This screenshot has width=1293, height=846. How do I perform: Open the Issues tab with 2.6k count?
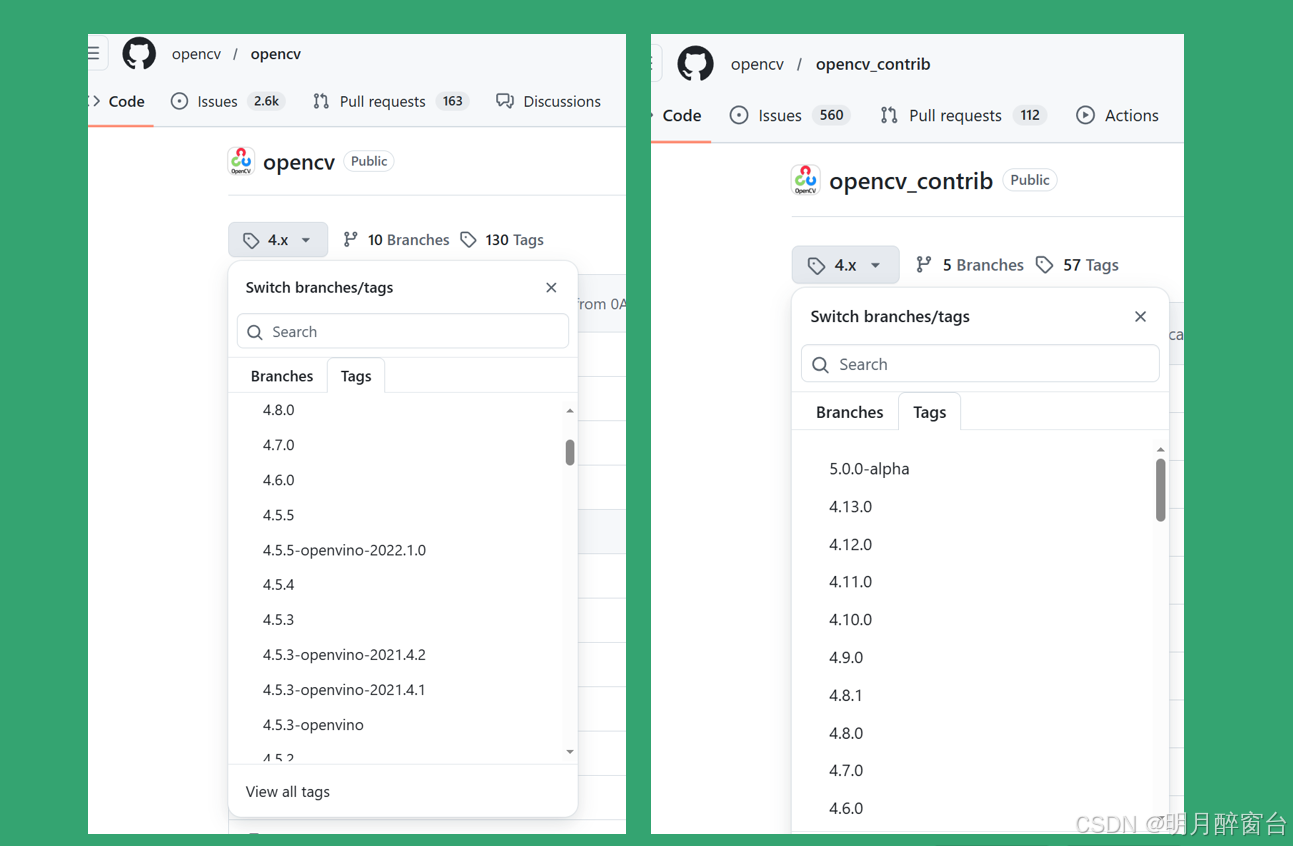pos(228,101)
